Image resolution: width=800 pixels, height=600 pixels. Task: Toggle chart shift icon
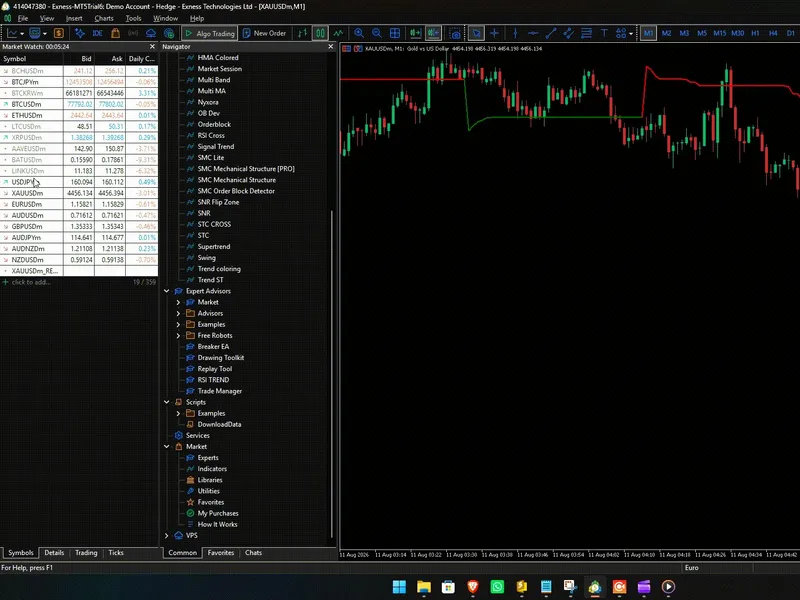click(434, 33)
